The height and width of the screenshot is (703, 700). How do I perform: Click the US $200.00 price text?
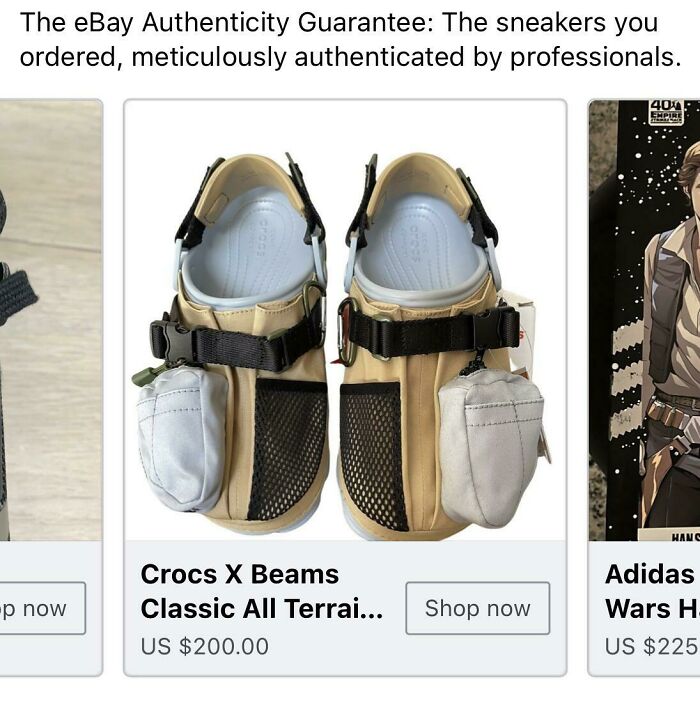(204, 646)
